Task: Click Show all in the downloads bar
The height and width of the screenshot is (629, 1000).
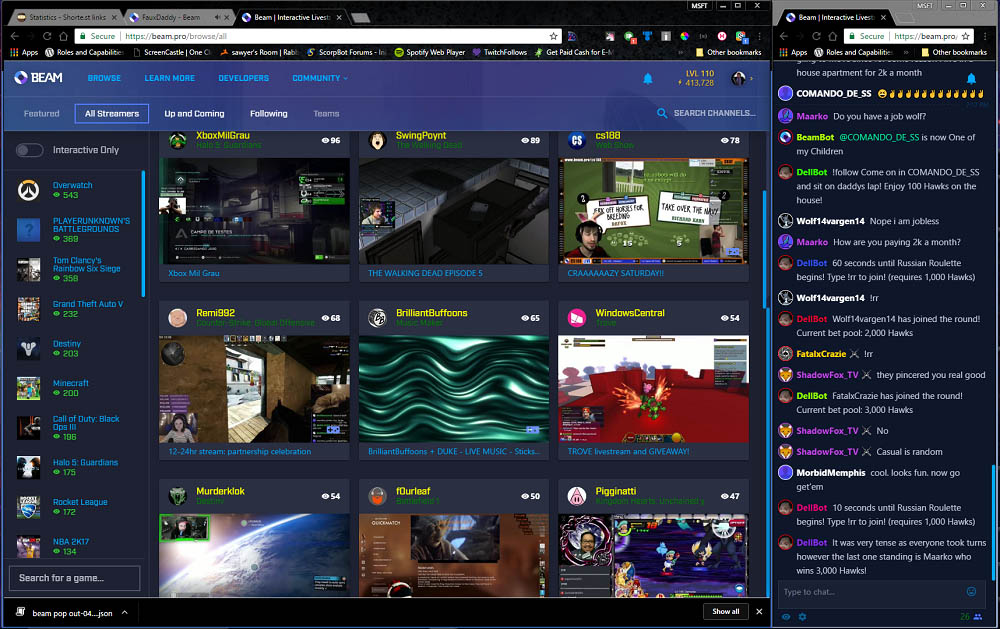Action: [725, 611]
